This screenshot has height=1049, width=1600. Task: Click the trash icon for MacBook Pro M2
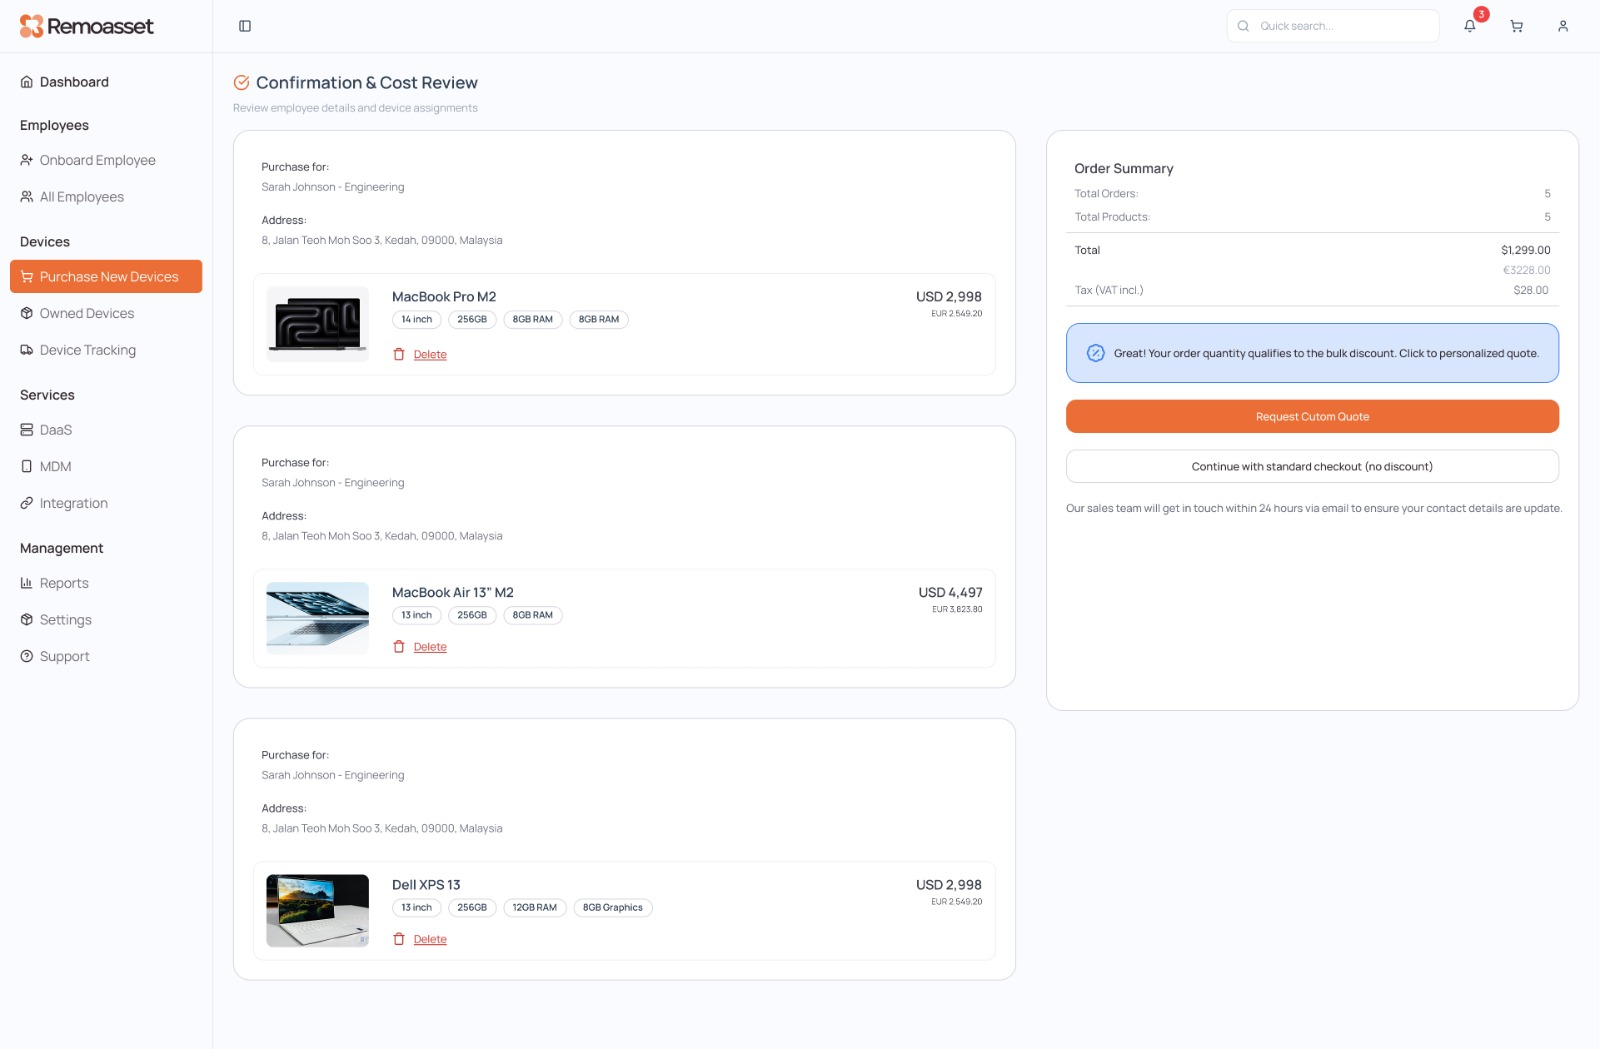point(399,354)
